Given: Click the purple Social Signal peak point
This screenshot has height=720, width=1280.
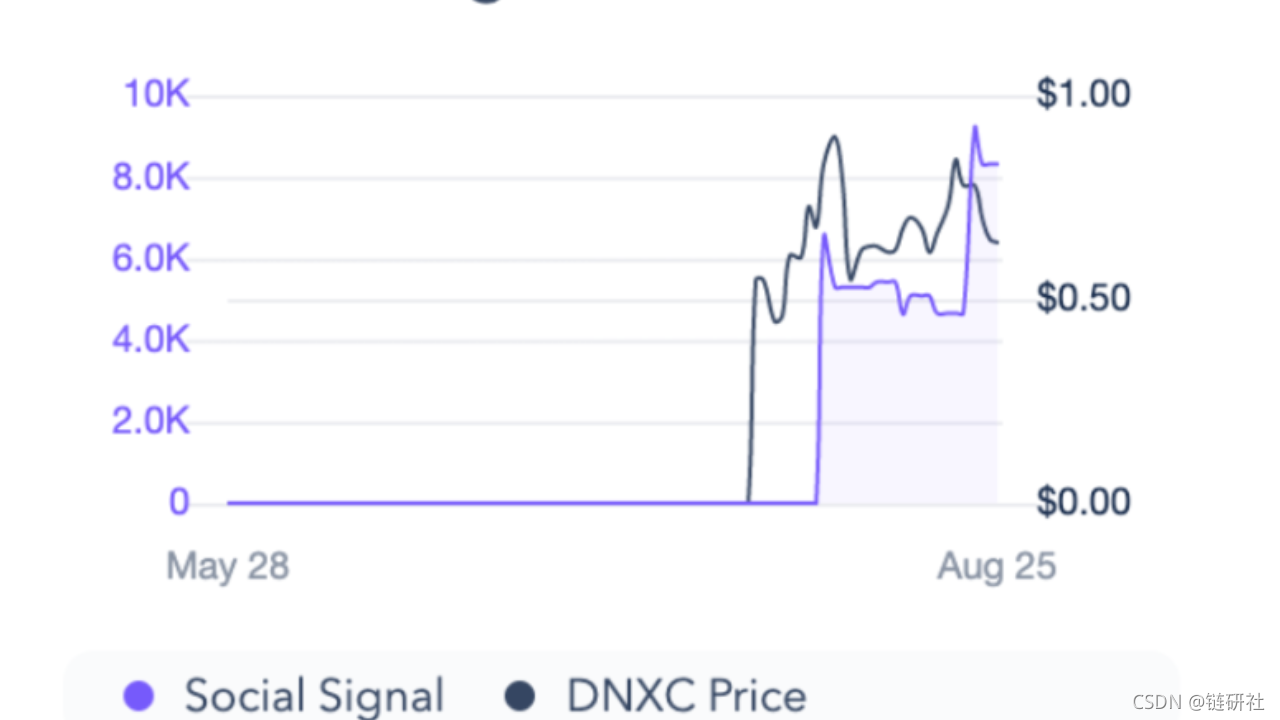Looking at the screenshot, I should pyautogui.click(x=975, y=127).
